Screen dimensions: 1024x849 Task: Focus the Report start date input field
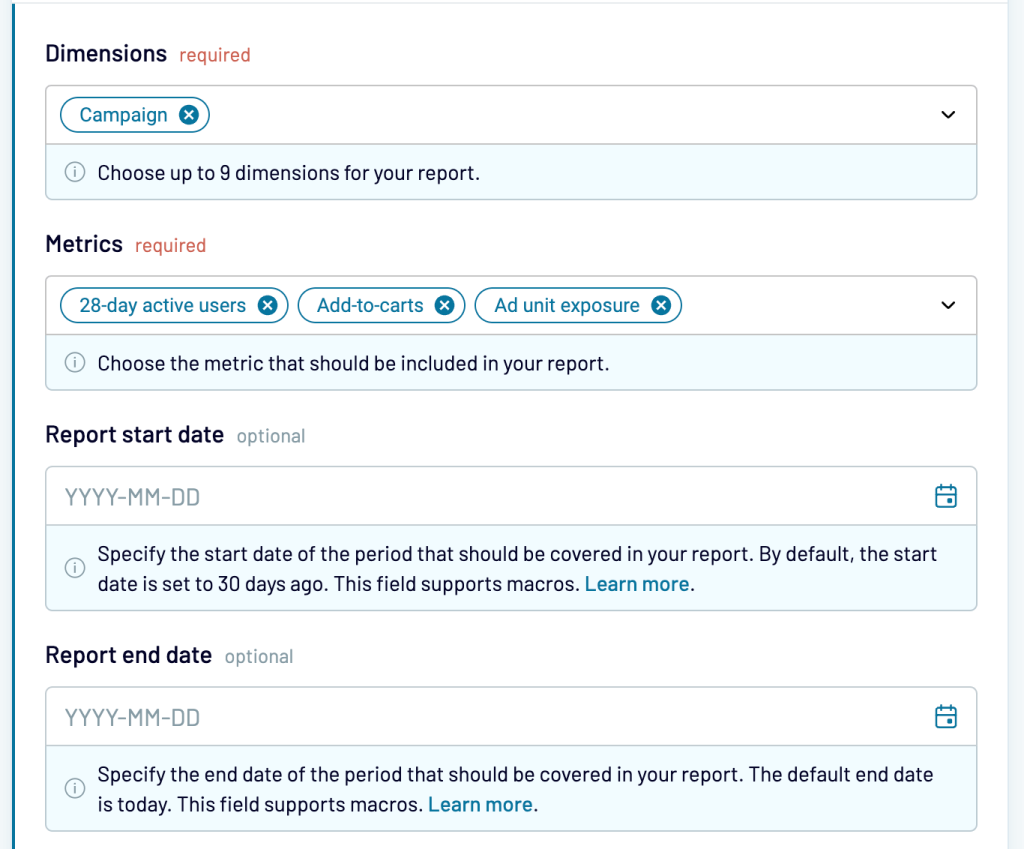[x=480, y=497]
